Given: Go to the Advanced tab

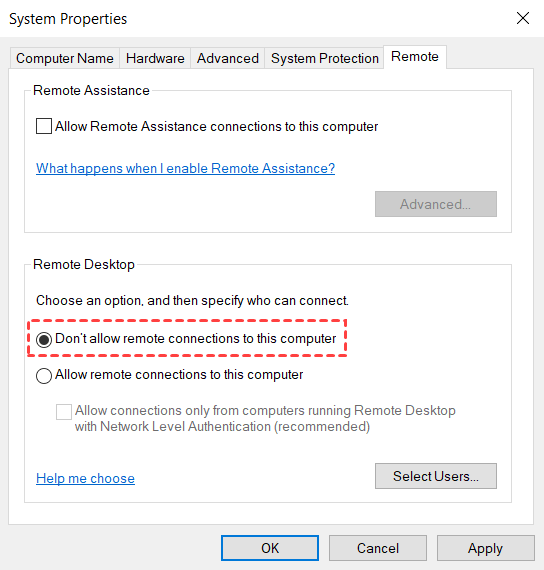Looking at the screenshot, I should (228, 58).
